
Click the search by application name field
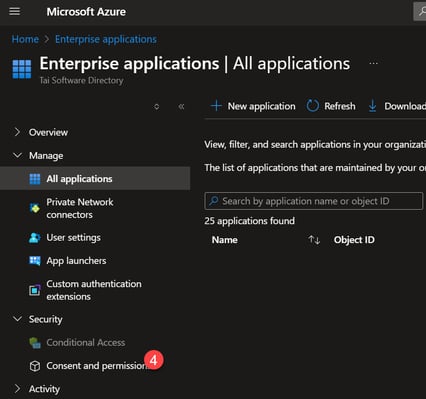pos(314,201)
